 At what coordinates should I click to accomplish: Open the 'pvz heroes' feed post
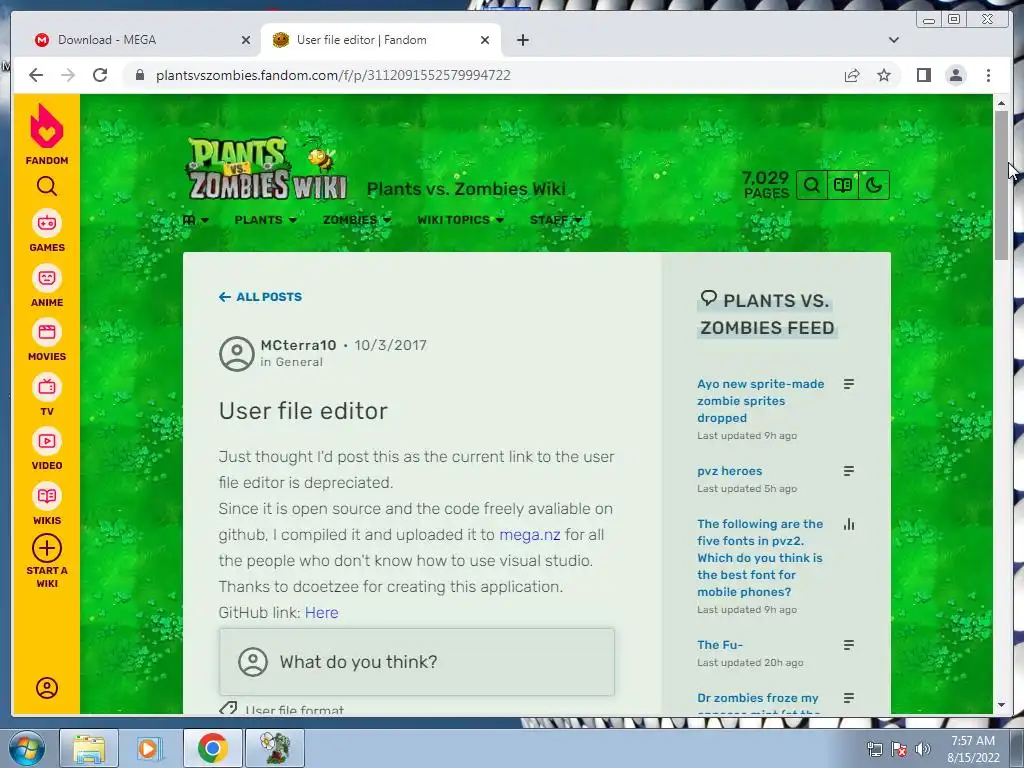(729, 471)
